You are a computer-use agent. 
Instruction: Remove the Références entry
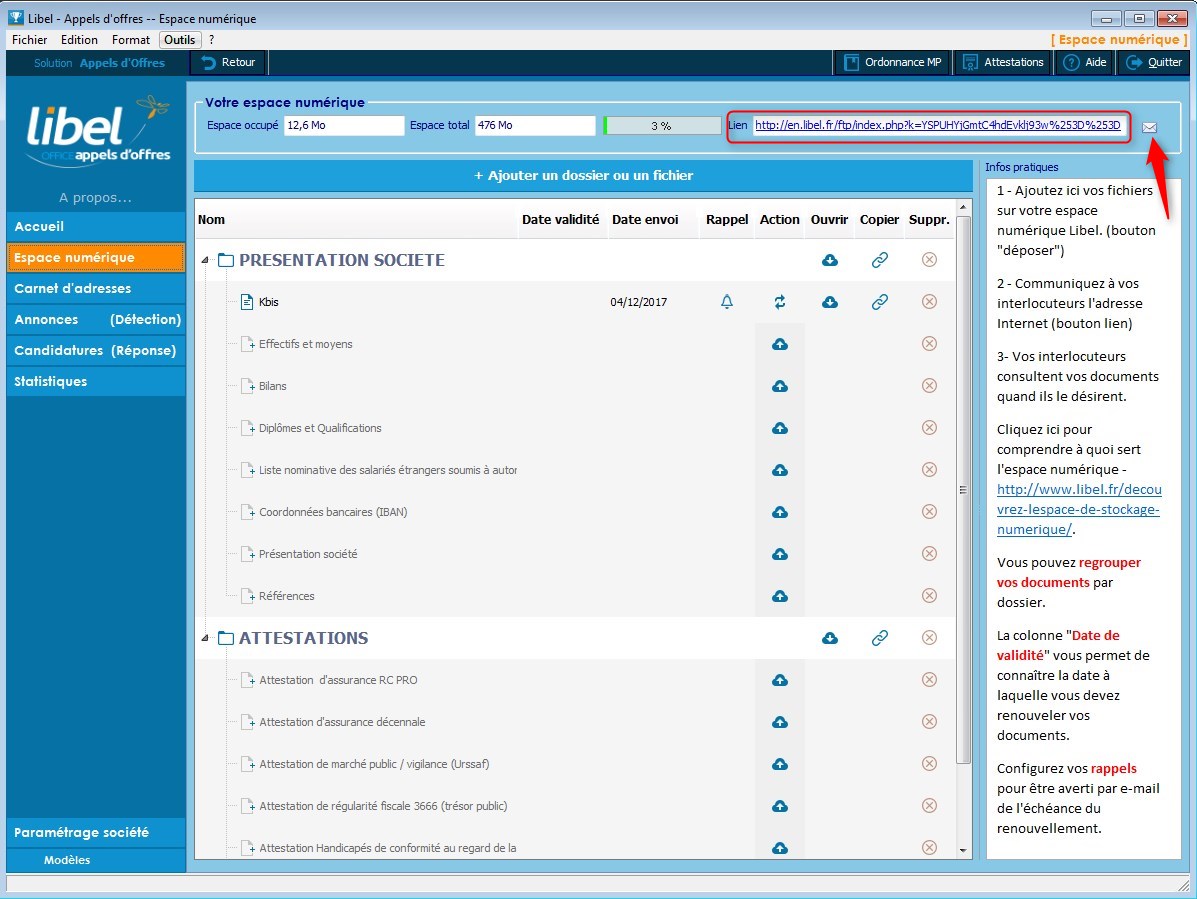point(929,596)
